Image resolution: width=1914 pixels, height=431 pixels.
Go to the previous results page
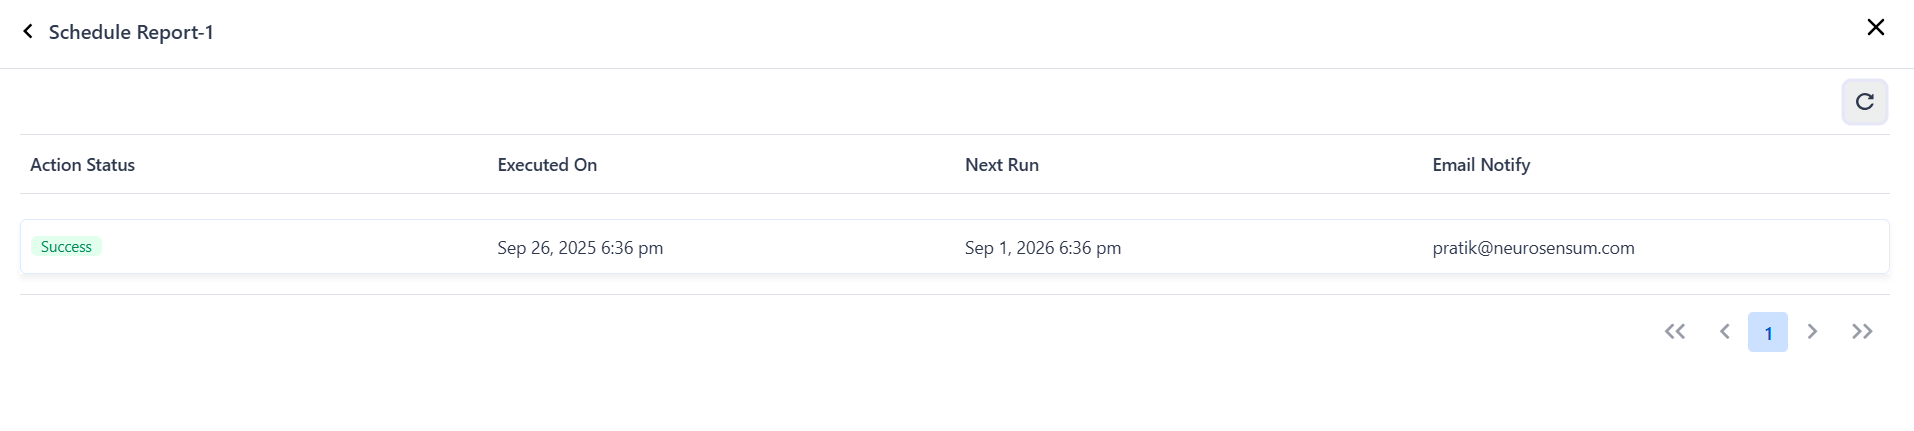pos(1724,332)
